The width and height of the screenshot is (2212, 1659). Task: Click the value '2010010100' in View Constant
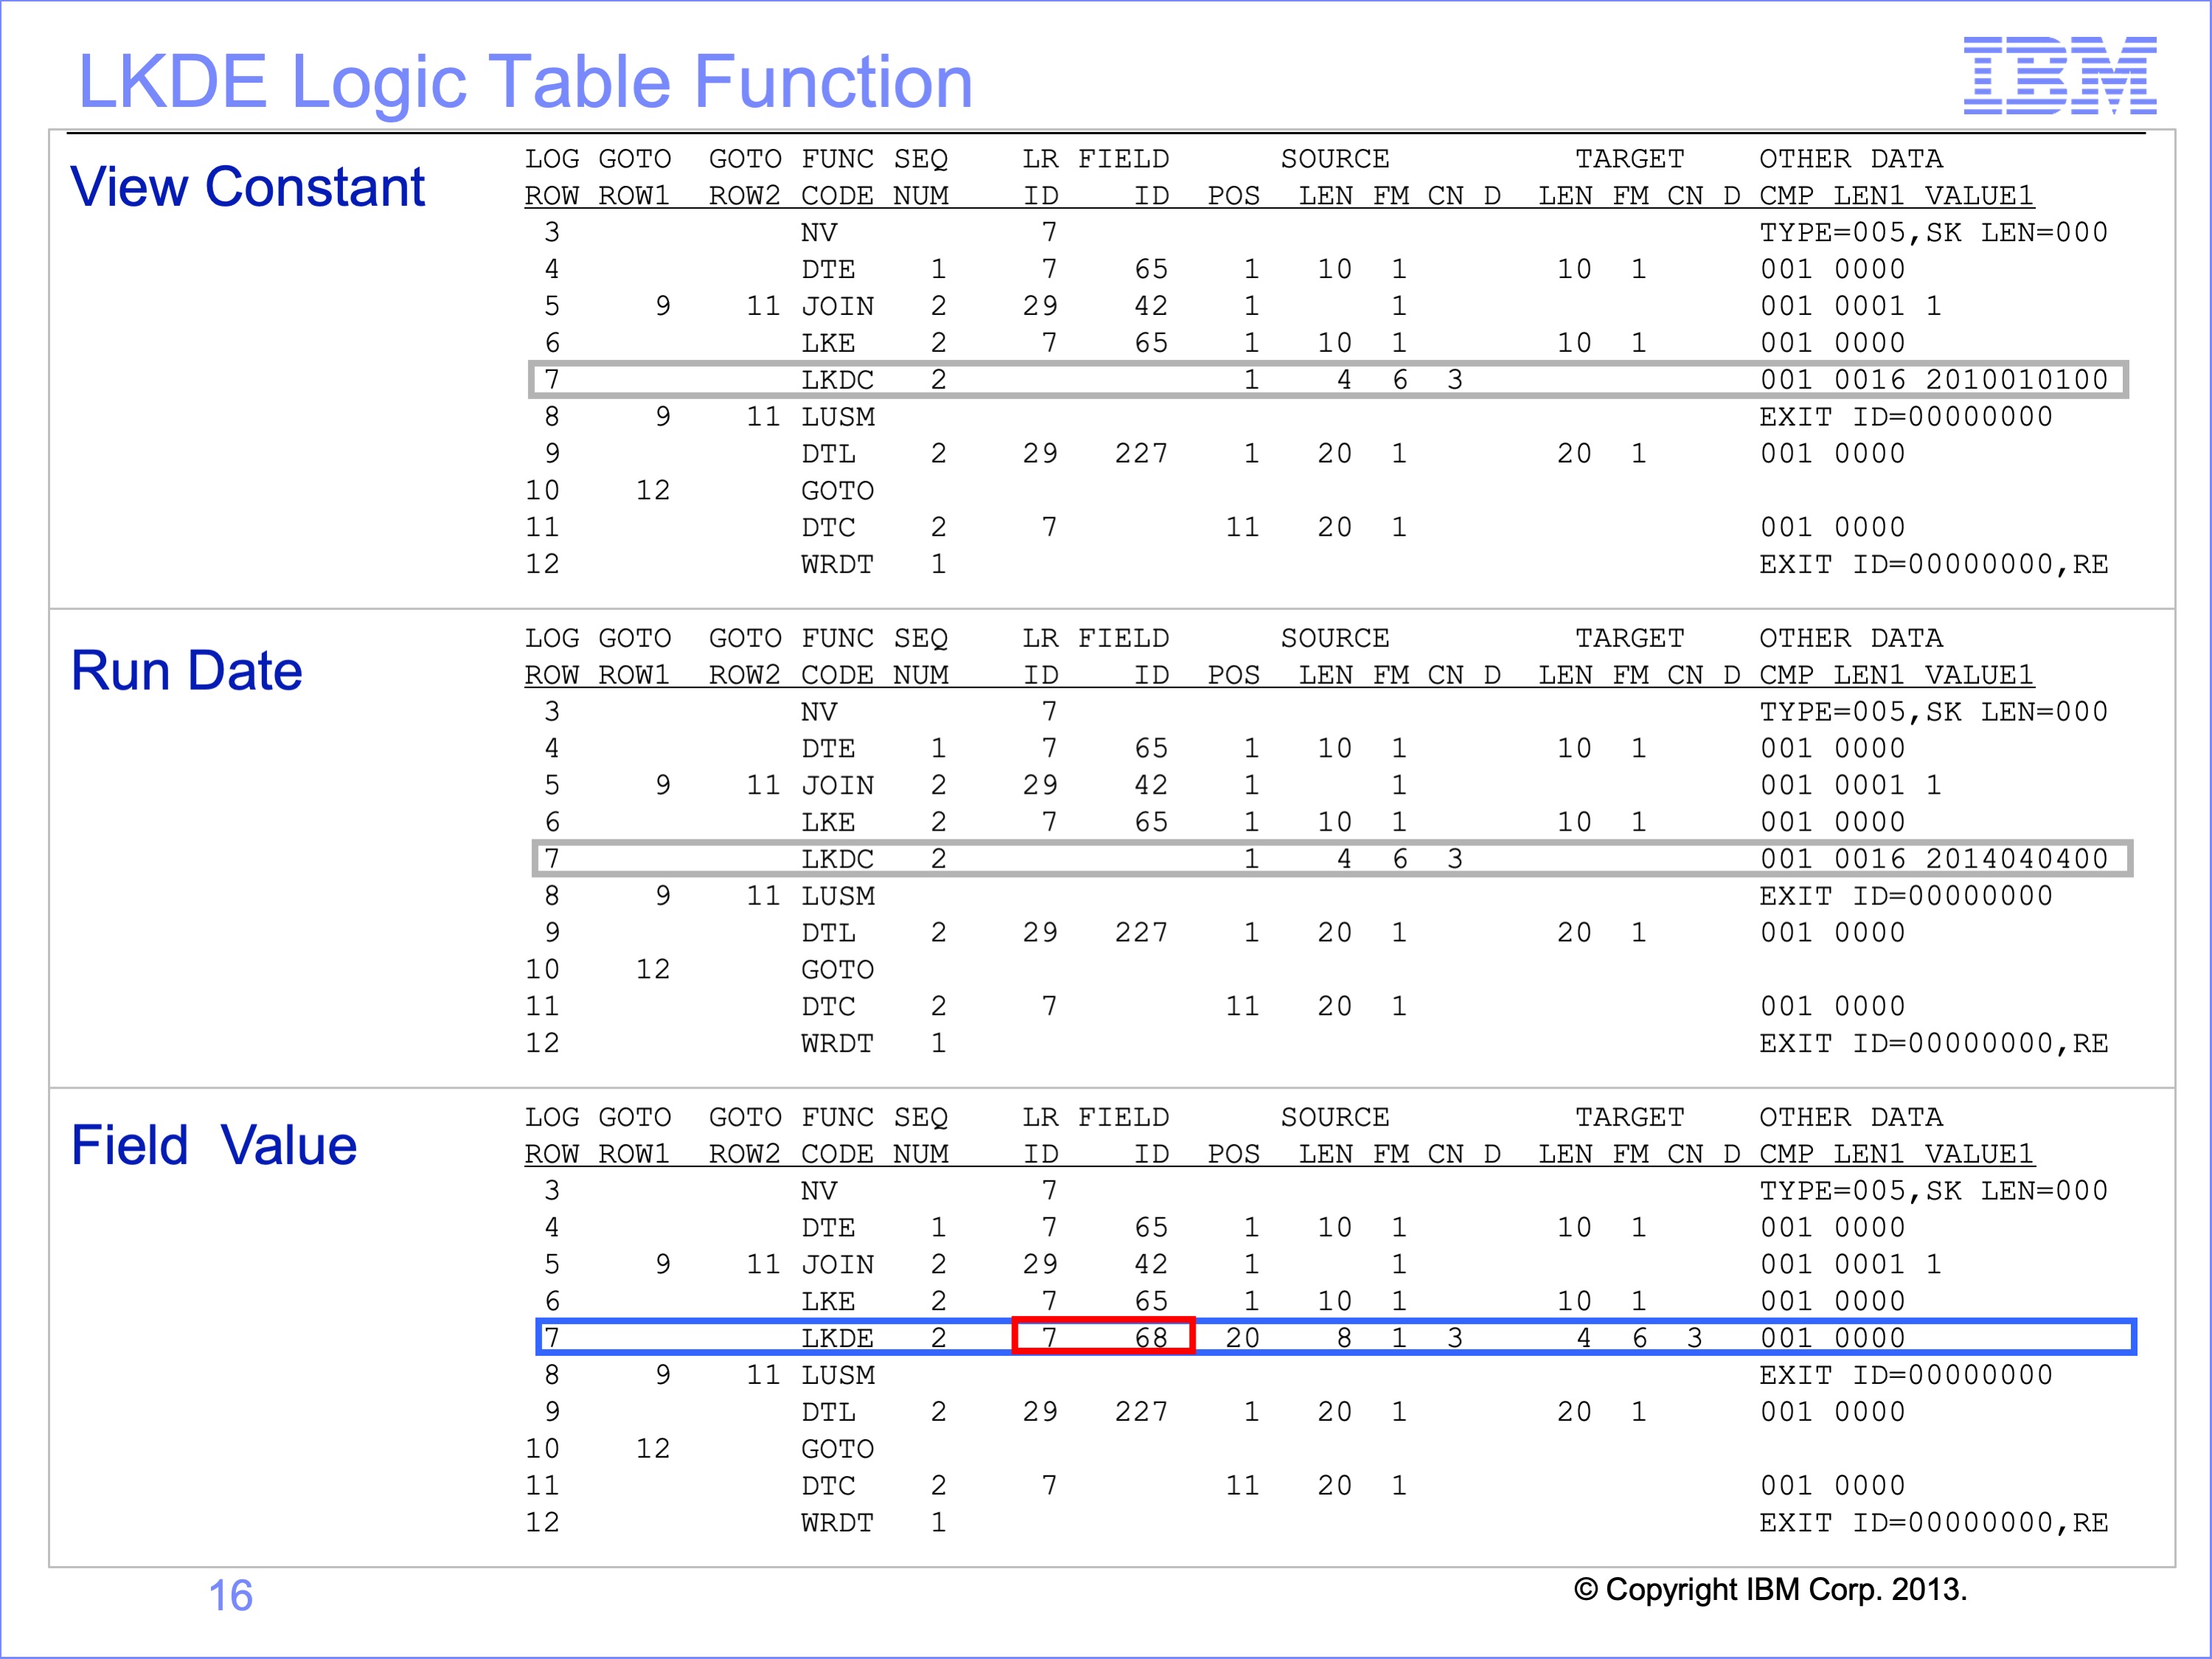[x=2016, y=380]
